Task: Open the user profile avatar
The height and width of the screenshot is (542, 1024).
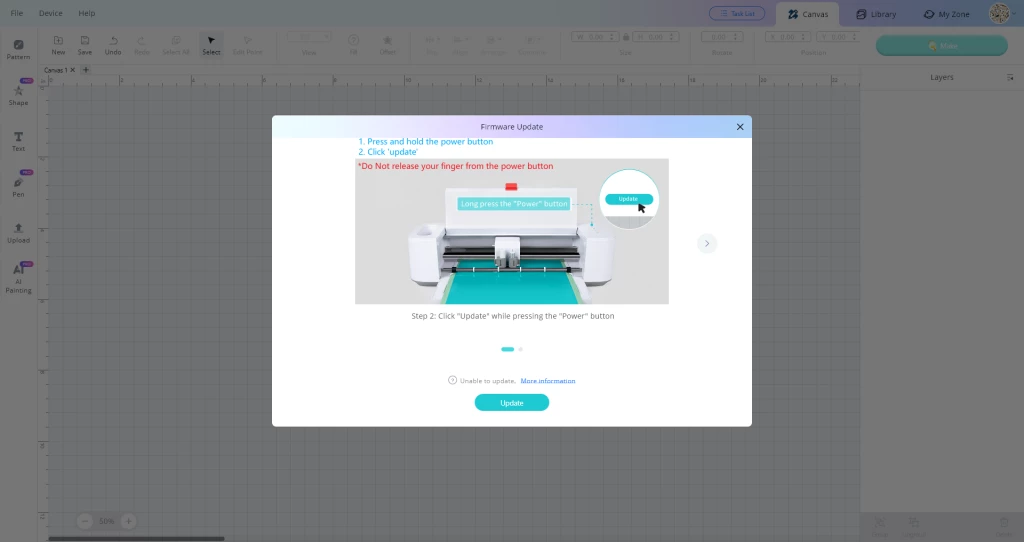Action: [999, 13]
